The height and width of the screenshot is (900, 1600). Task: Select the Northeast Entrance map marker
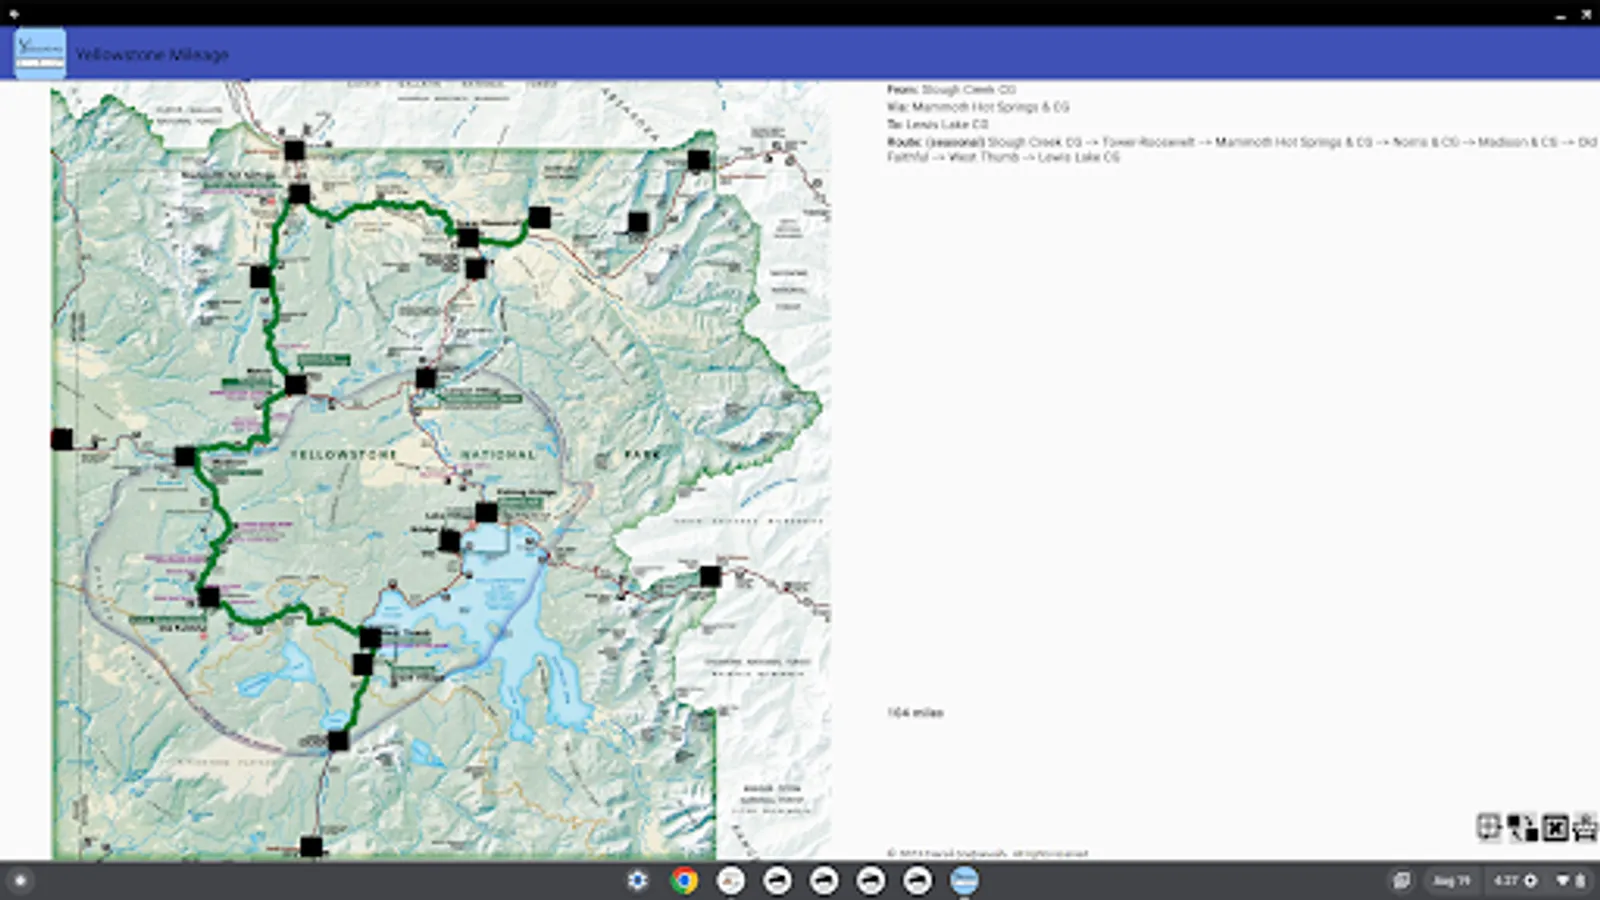(x=699, y=160)
